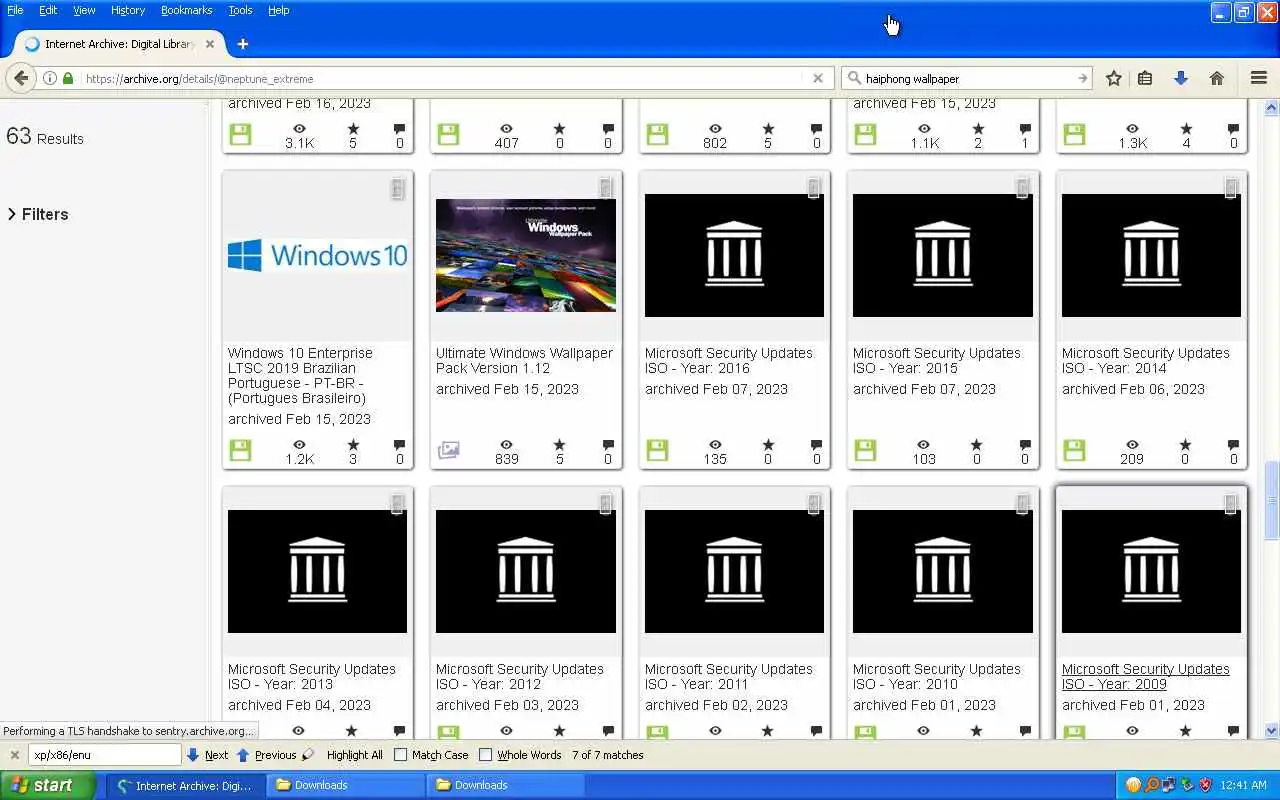
Task: Open the File menu
Action: point(15,10)
